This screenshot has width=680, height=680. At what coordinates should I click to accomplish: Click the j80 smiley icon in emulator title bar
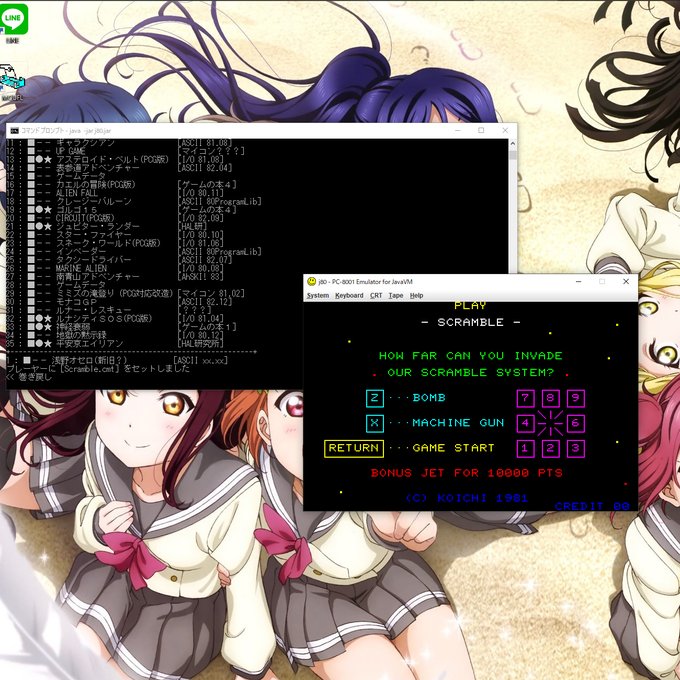tap(311, 281)
